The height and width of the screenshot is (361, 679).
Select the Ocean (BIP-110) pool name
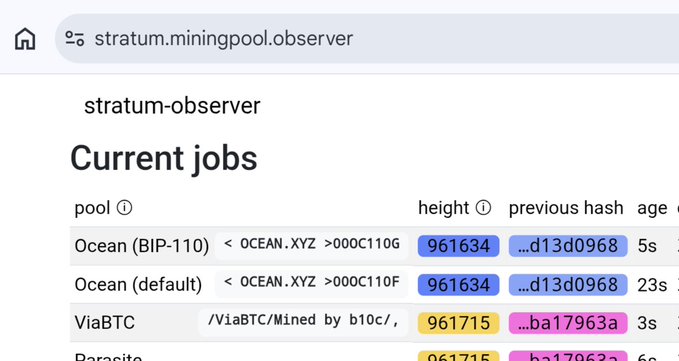click(142, 246)
